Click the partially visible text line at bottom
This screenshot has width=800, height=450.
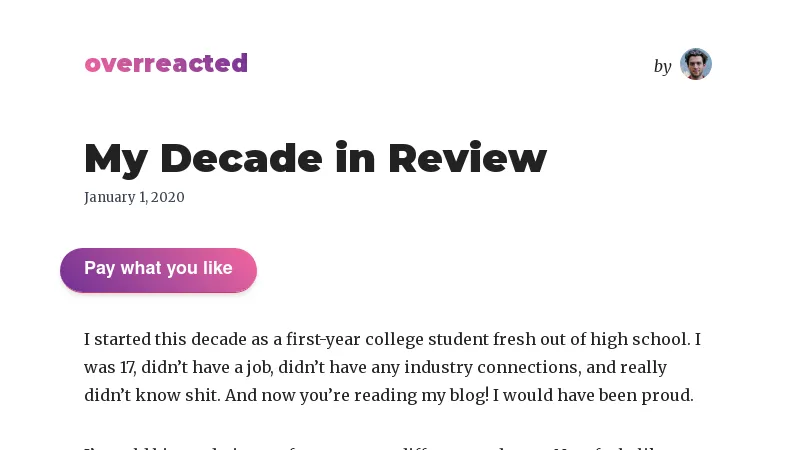pos(390,446)
